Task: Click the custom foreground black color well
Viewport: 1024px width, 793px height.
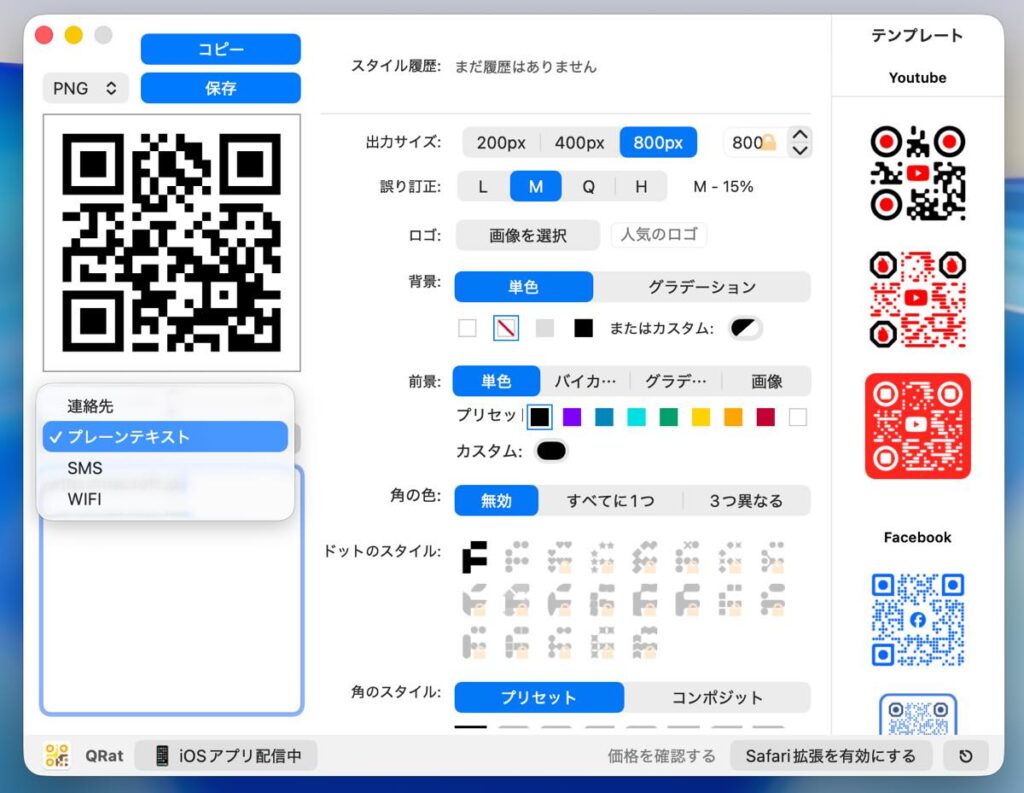Action: [x=551, y=451]
